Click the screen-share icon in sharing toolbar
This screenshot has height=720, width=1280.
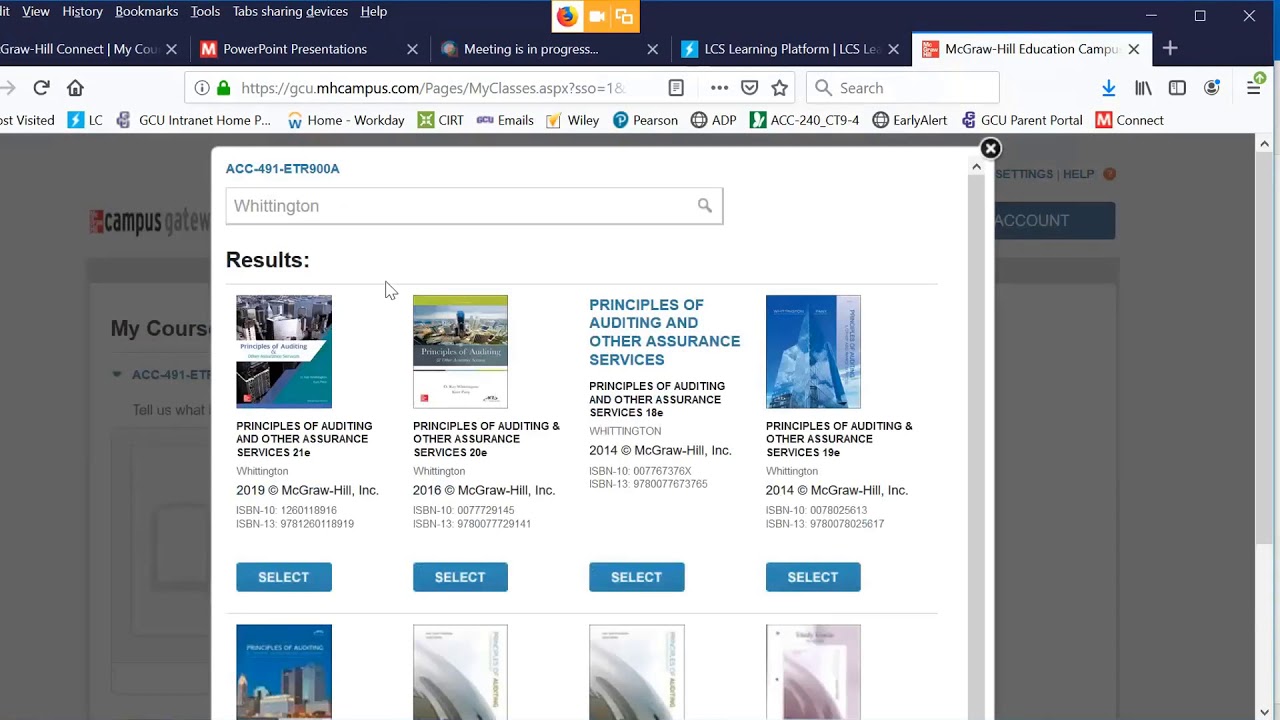click(624, 16)
